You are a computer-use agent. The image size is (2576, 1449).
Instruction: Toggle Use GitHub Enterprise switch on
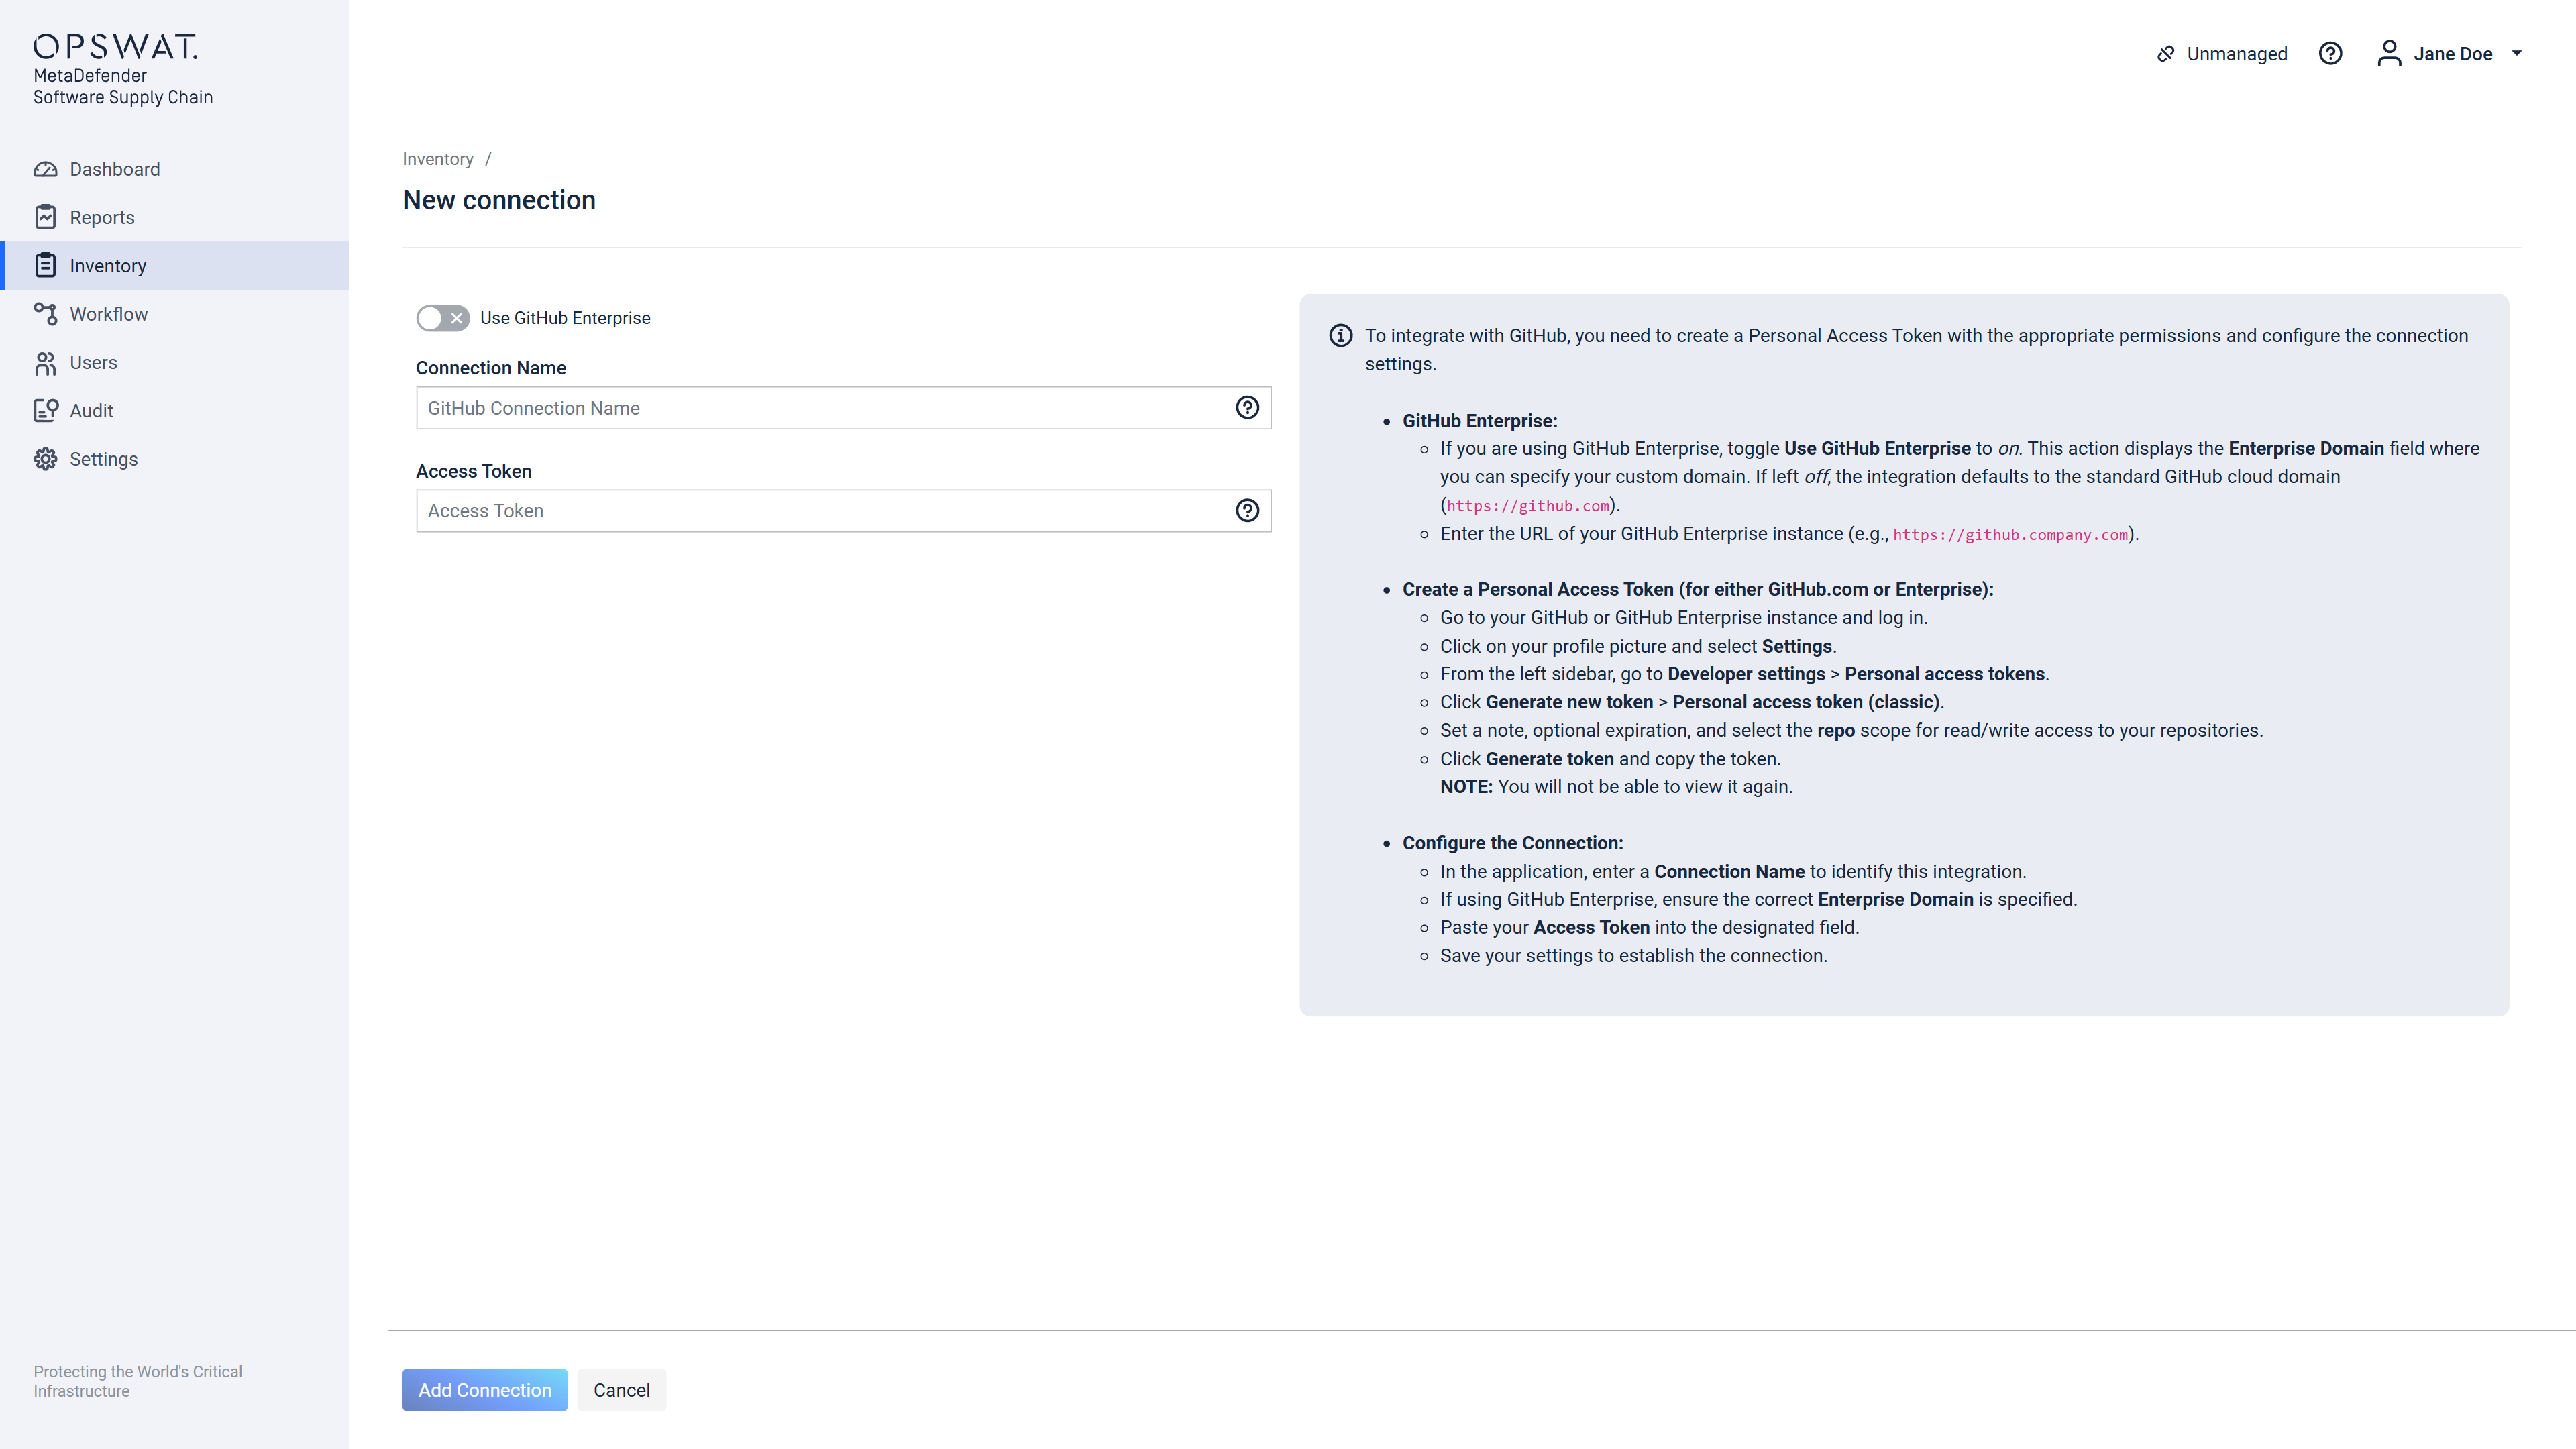coord(442,318)
